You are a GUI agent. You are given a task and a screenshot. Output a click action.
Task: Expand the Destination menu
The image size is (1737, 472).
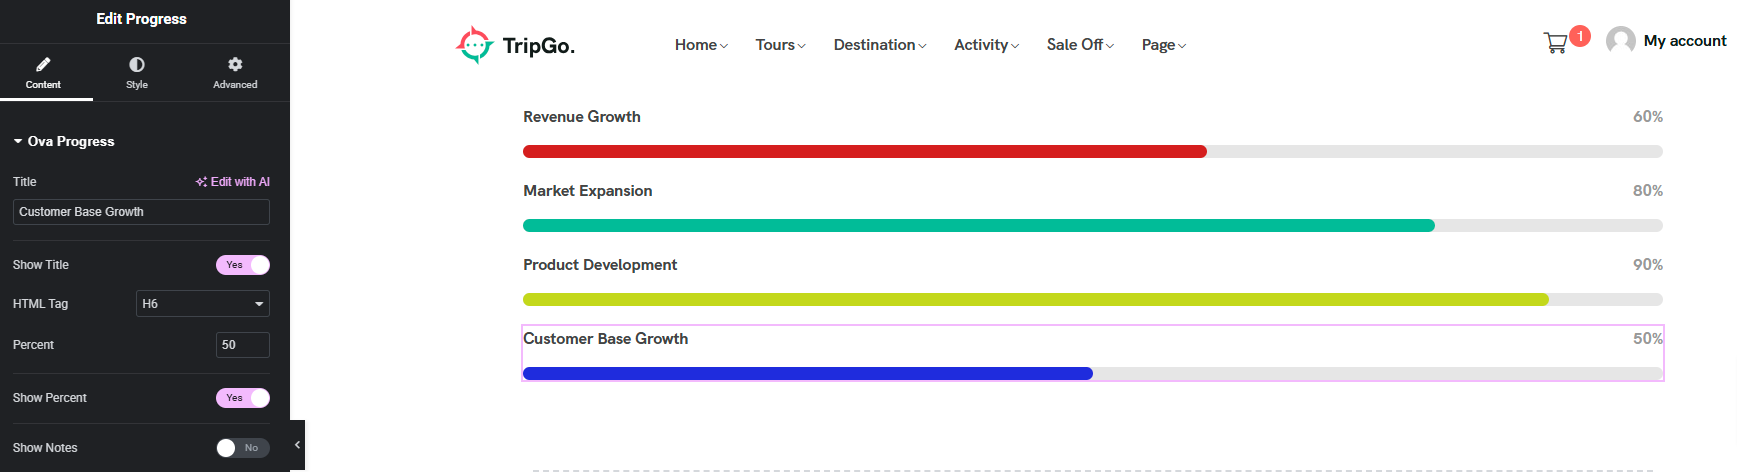(880, 45)
